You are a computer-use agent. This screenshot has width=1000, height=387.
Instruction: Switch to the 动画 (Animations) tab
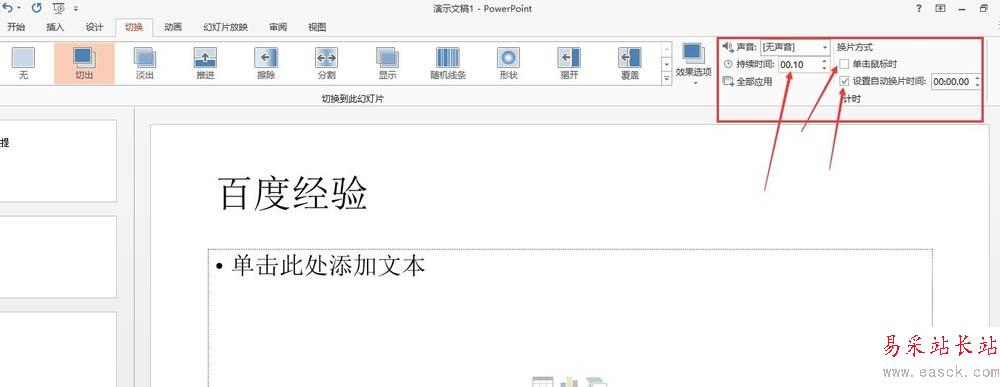(x=173, y=27)
